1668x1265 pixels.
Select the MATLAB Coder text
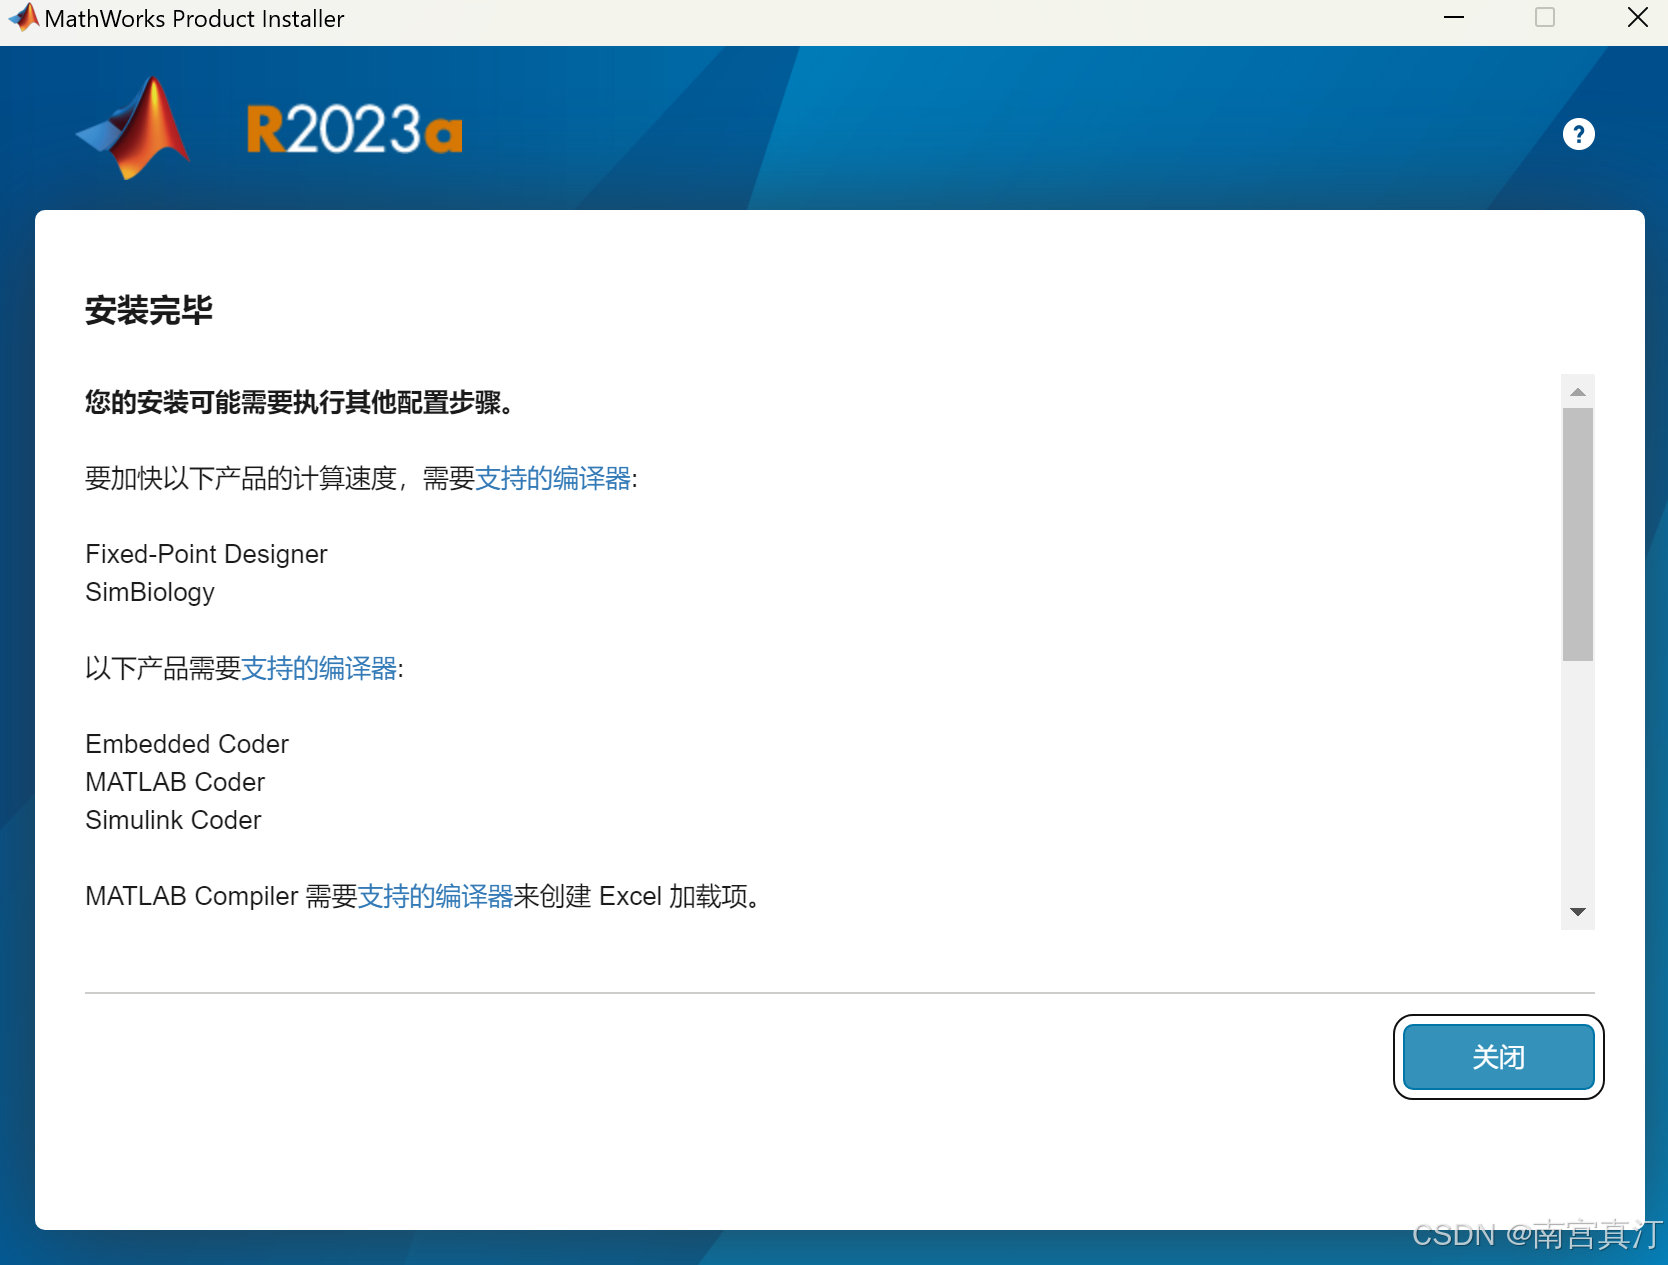click(175, 782)
